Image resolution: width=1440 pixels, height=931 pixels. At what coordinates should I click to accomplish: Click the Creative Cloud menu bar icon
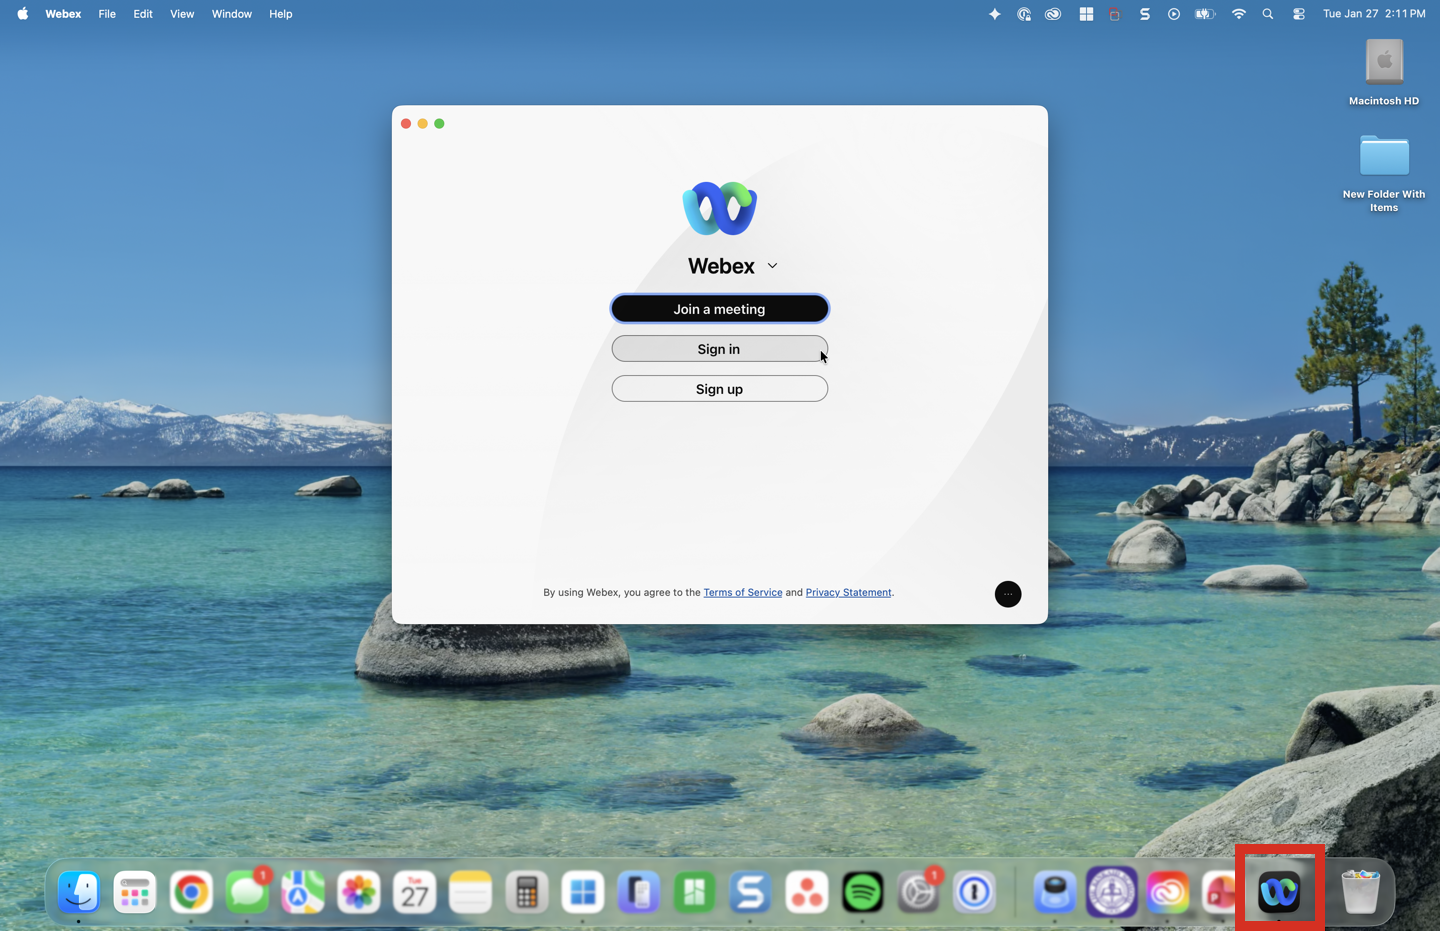click(1053, 14)
